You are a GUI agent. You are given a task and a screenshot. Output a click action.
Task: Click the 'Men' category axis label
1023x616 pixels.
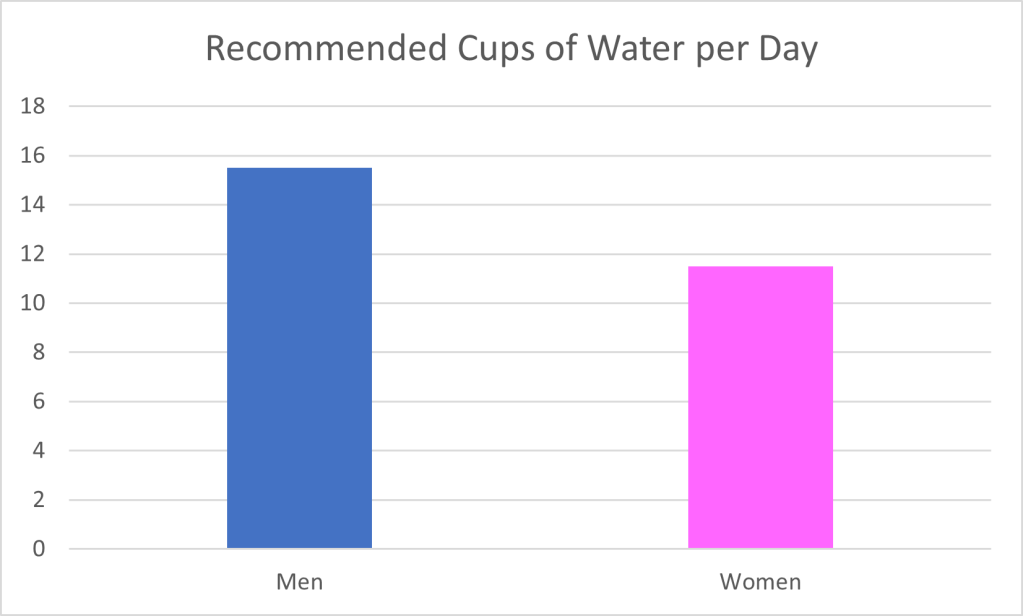point(299,581)
